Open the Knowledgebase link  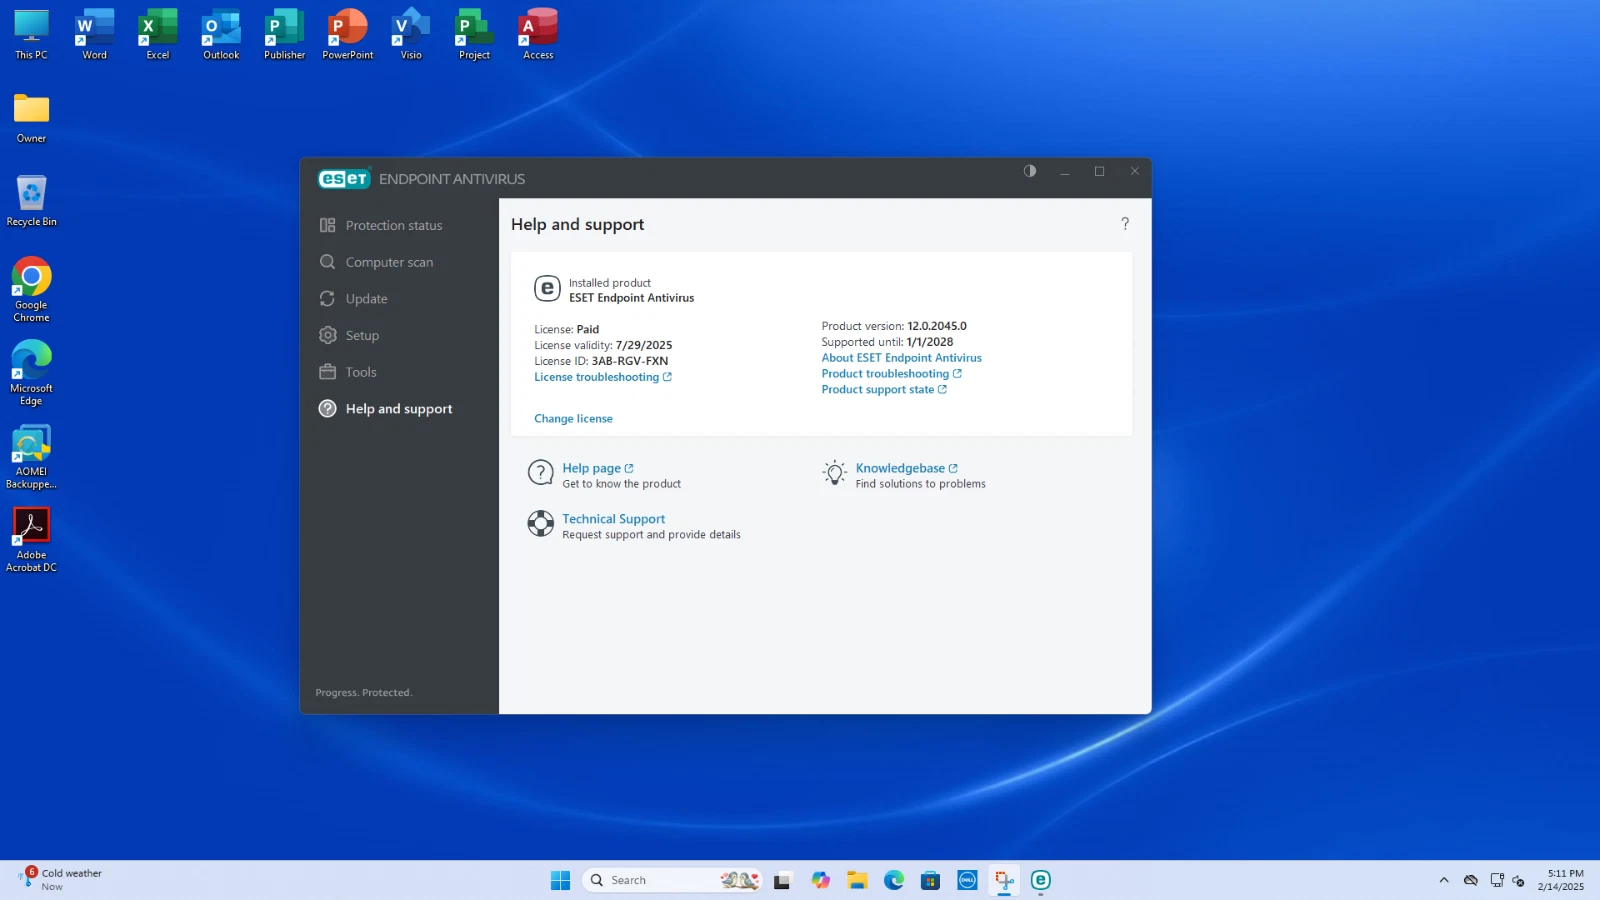[x=906, y=468]
